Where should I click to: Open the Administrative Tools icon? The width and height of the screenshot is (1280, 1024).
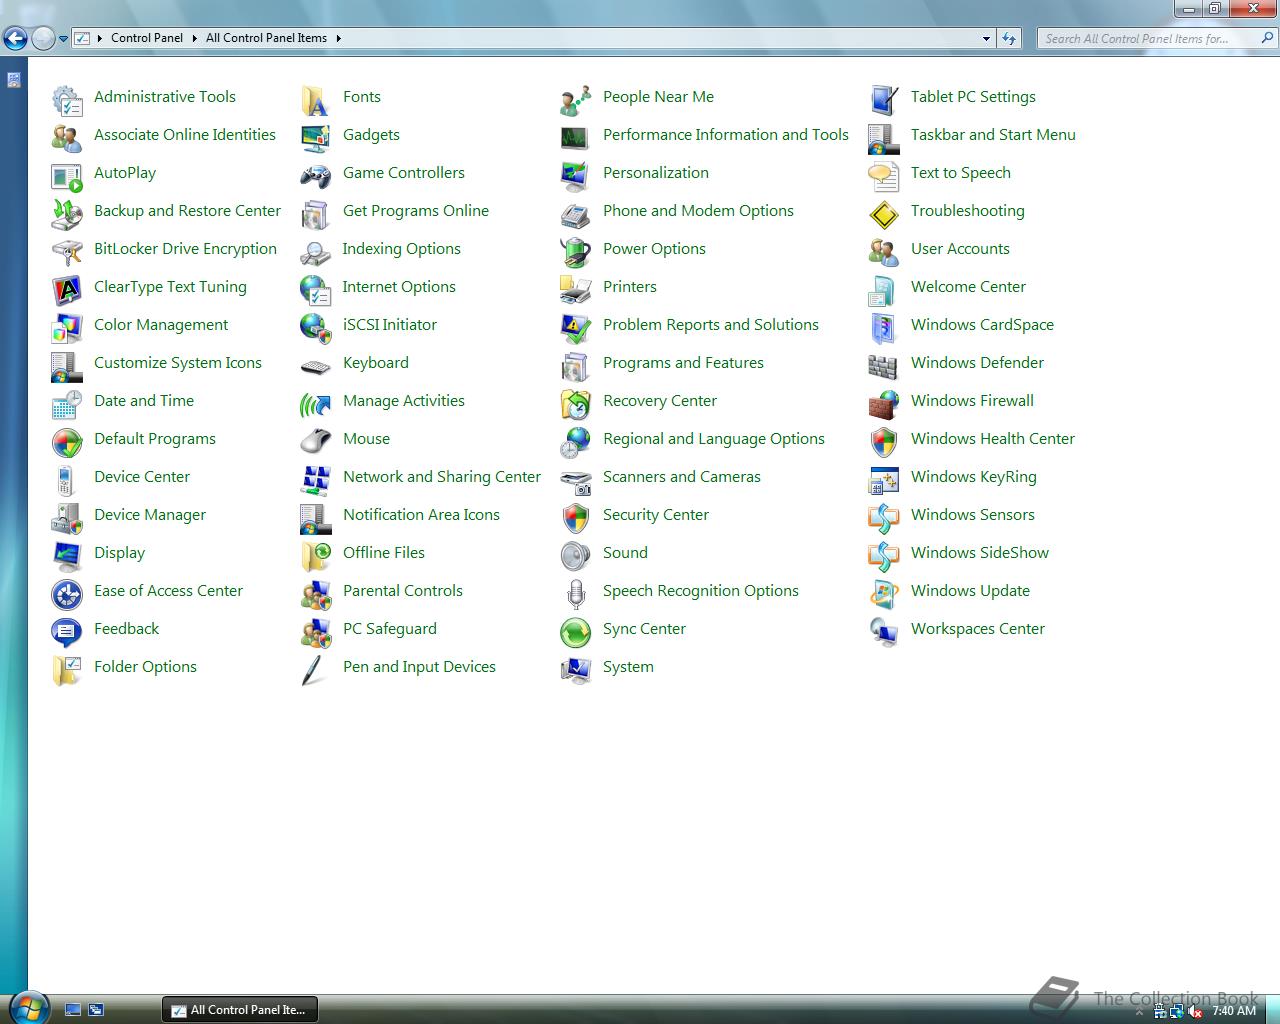[67, 99]
